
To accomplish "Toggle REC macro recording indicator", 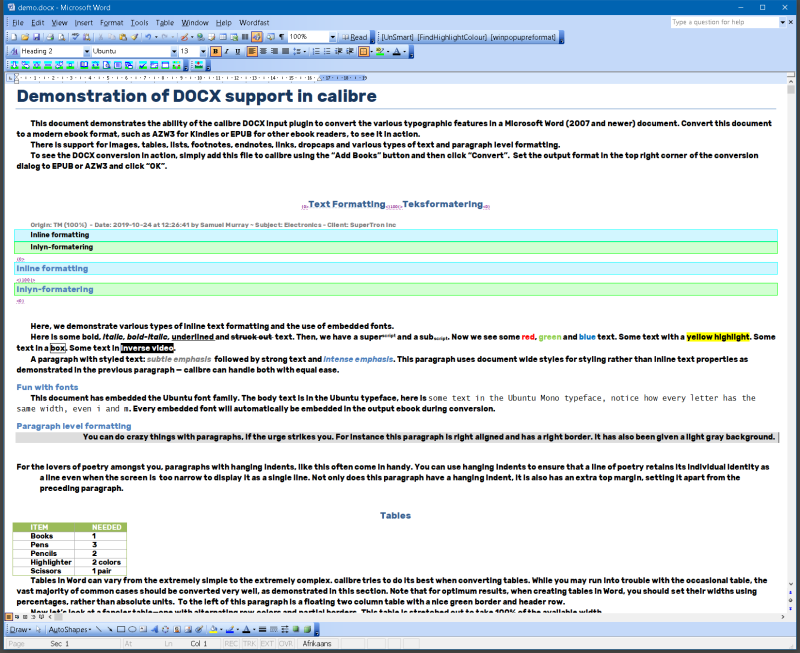I will [231, 643].
